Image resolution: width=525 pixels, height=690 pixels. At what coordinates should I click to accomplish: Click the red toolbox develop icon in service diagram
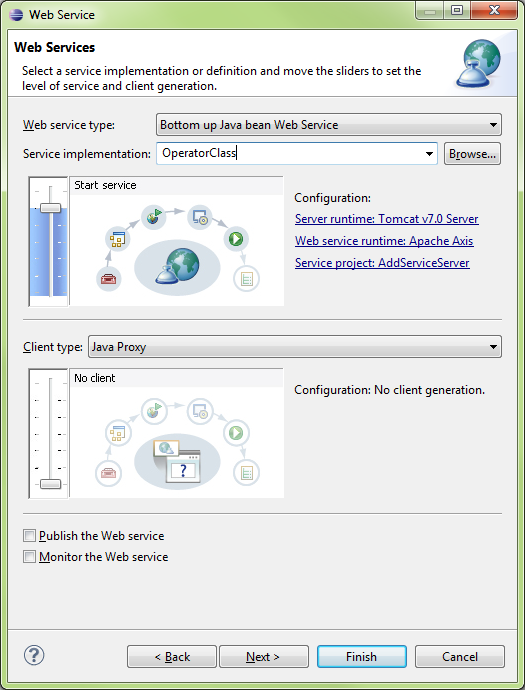pyautogui.click(x=108, y=279)
